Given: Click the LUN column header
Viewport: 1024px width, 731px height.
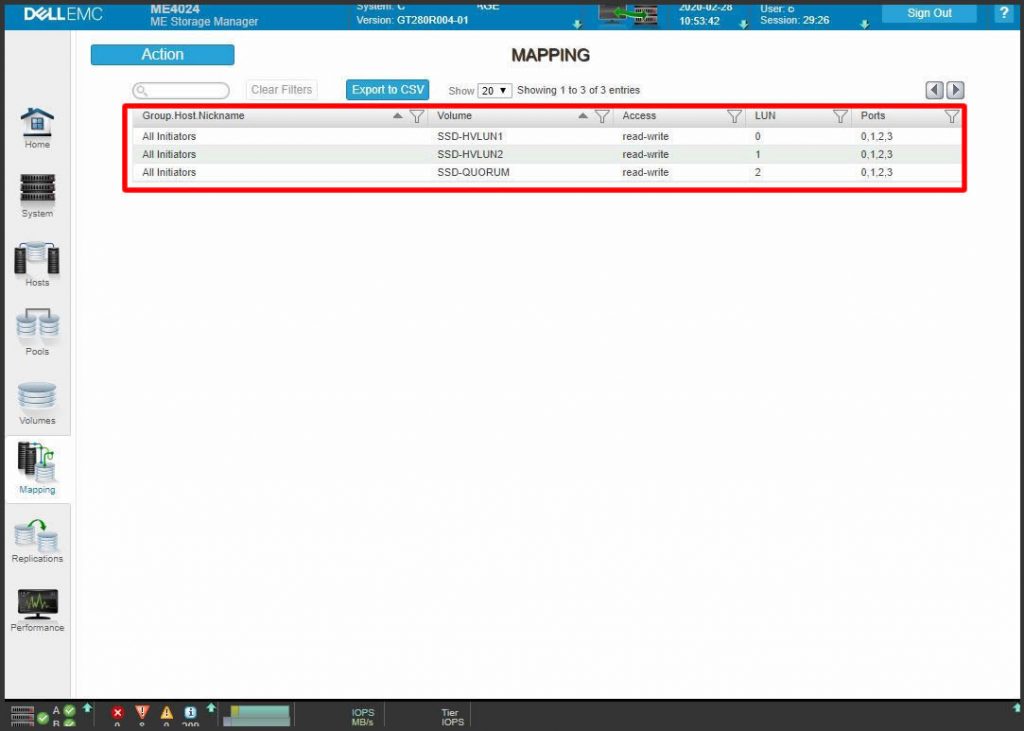Looking at the screenshot, I should (x=765, y=116).
